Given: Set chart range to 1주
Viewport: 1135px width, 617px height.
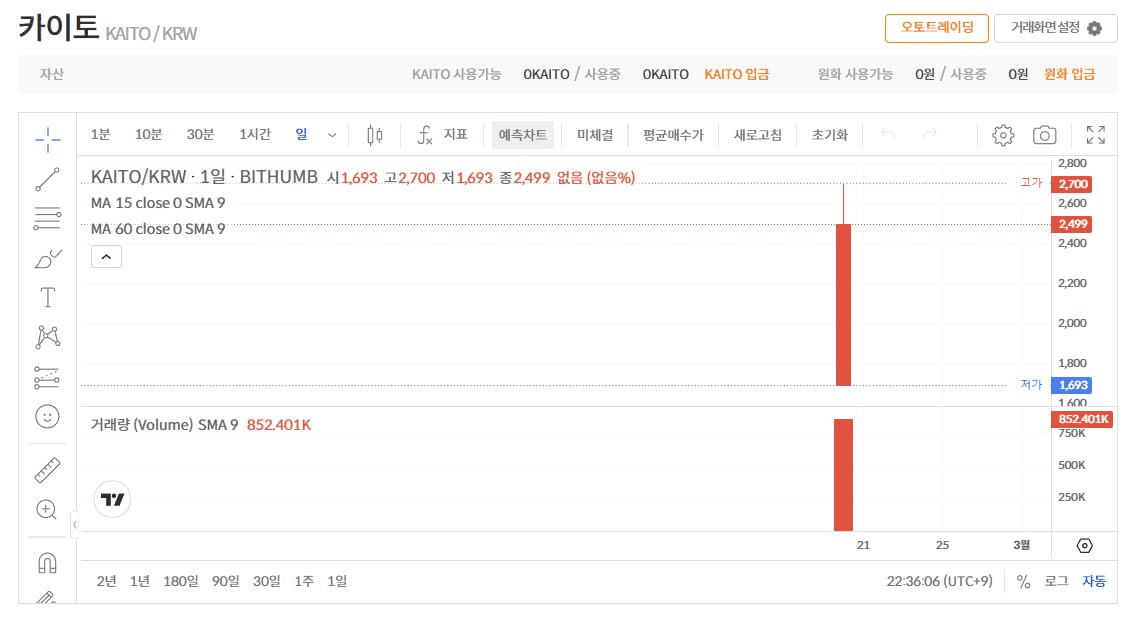Looking at the screenshot, I should point(304,581).
